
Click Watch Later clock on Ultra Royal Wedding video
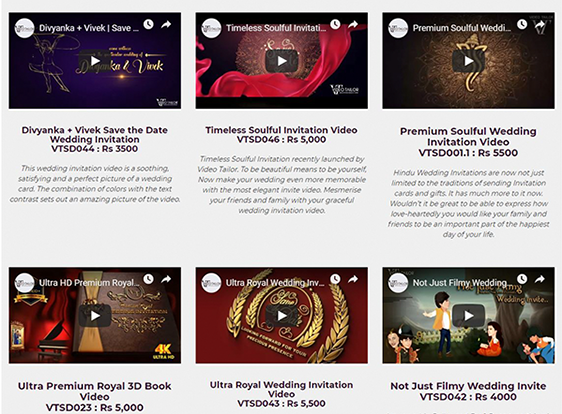(x=335, y=279)
